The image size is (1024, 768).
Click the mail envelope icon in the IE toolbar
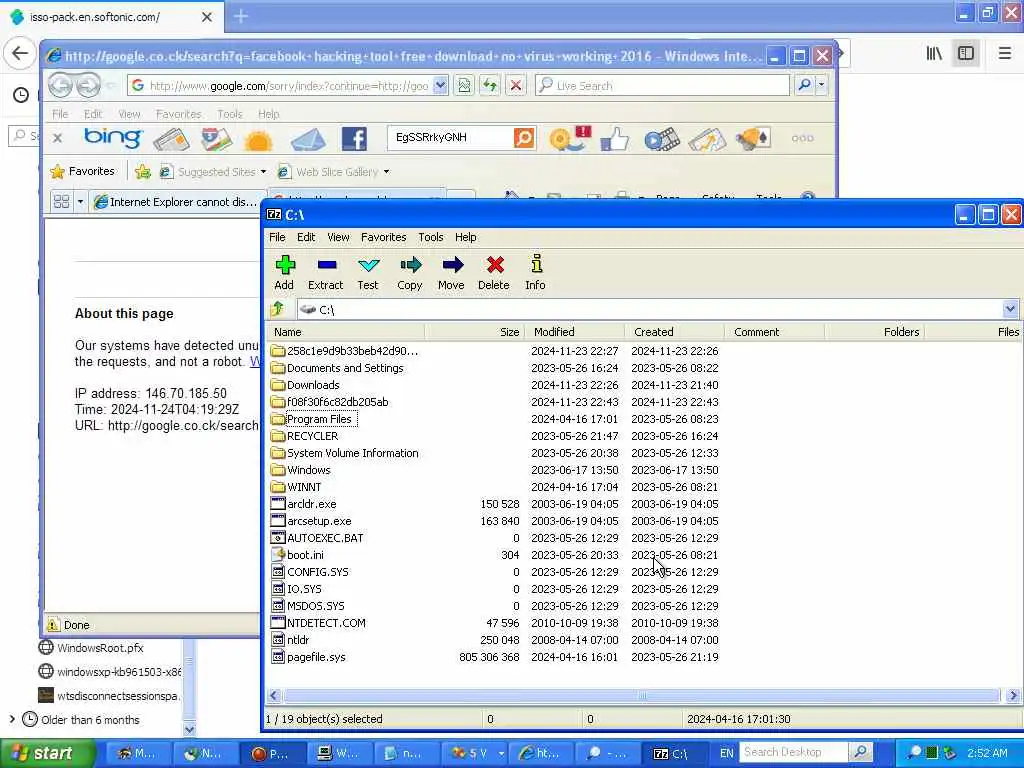point(308,139)
